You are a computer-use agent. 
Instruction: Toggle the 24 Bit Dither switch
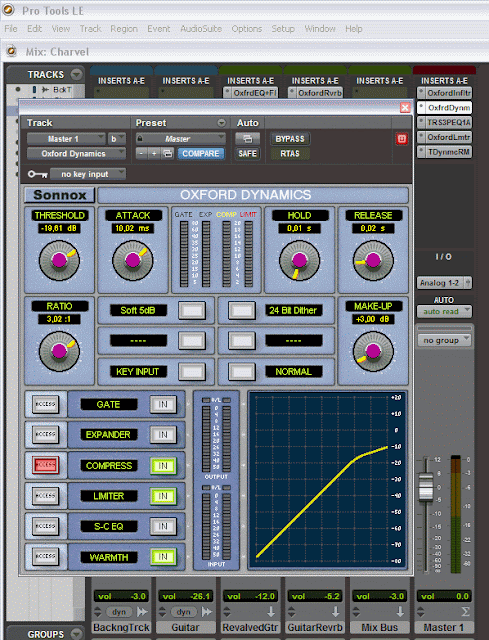point(242,311)
